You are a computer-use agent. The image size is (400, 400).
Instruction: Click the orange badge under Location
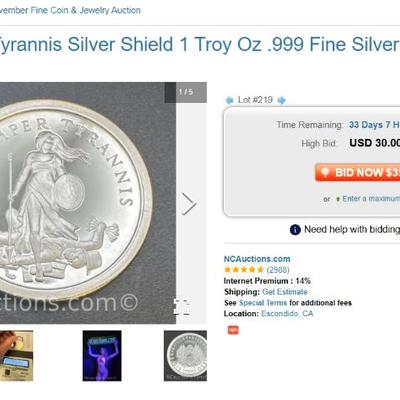(233, 330)
